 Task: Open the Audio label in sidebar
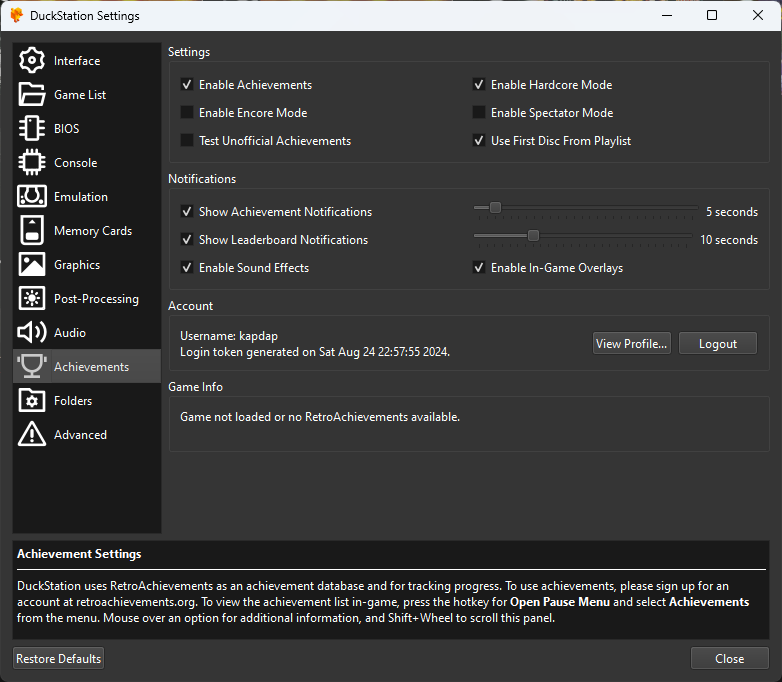[70, 332]
